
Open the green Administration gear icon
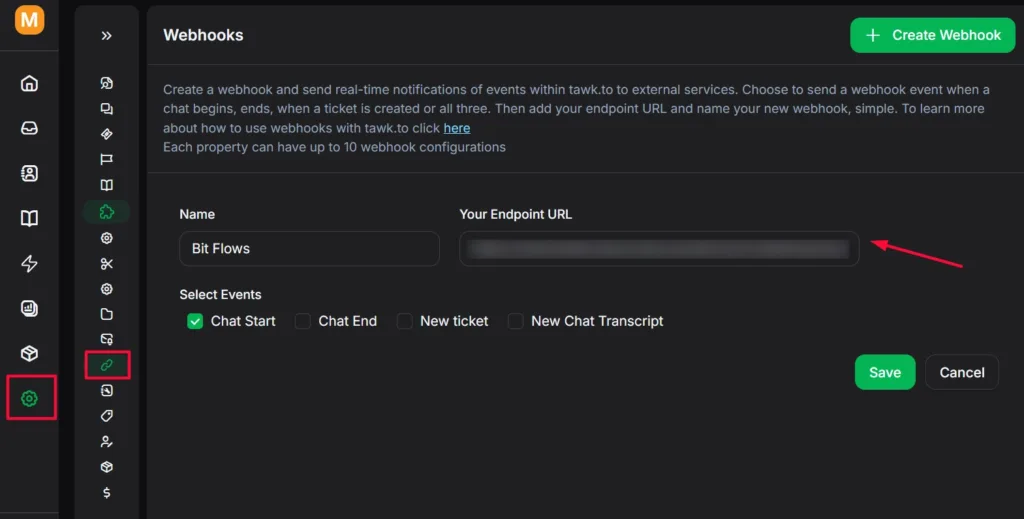(x=29, y=398)
